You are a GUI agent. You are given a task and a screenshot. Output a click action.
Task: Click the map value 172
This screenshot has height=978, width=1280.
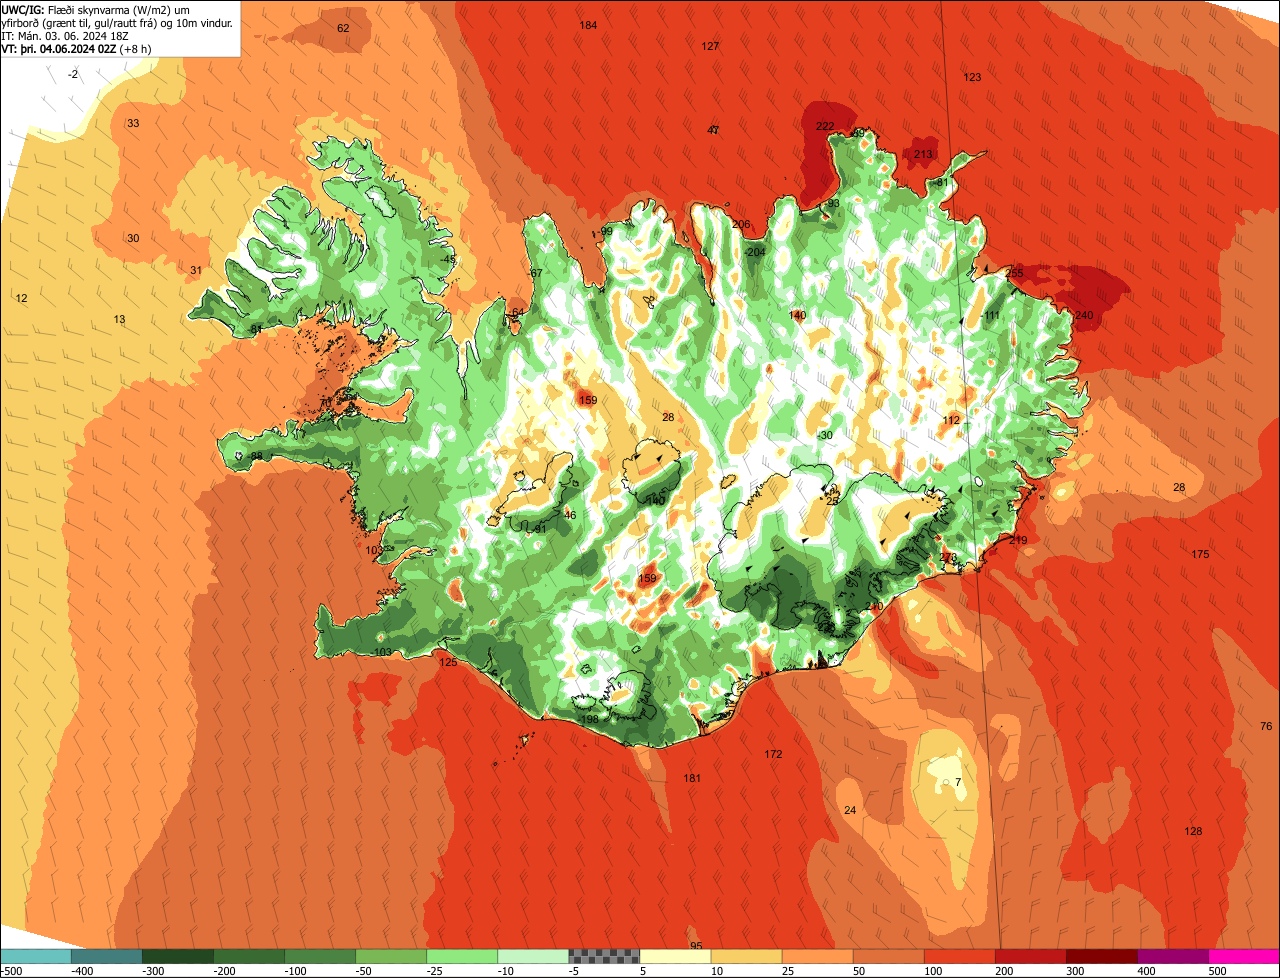[x=774, y=755]
